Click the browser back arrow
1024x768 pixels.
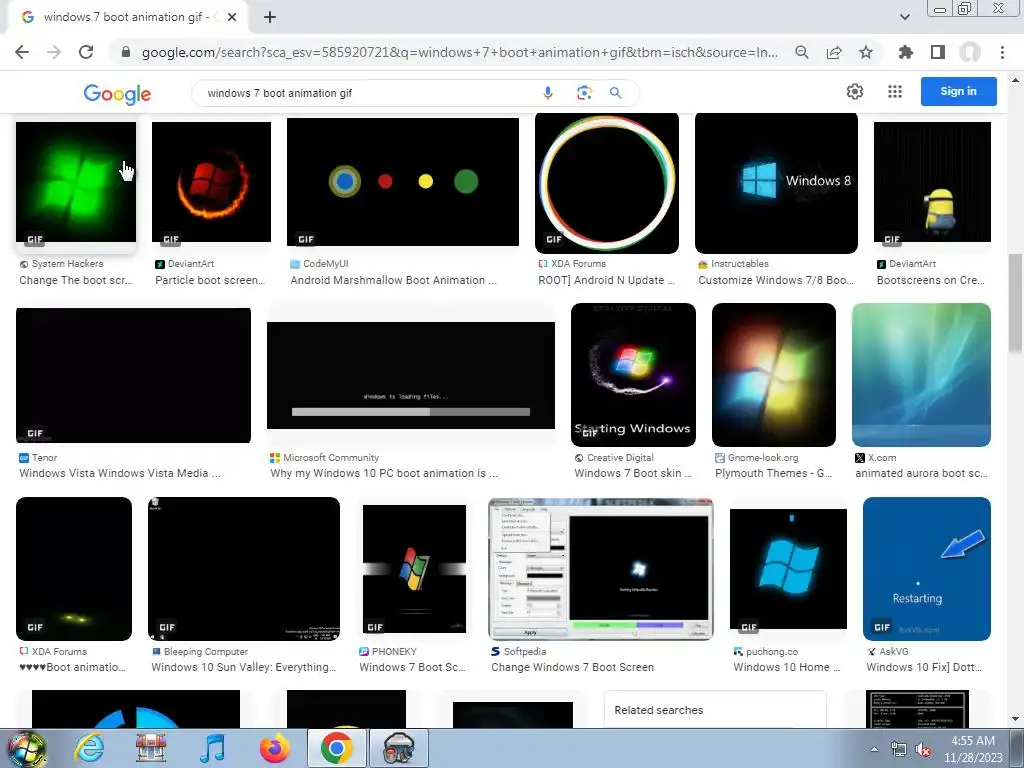coord(22,52)
